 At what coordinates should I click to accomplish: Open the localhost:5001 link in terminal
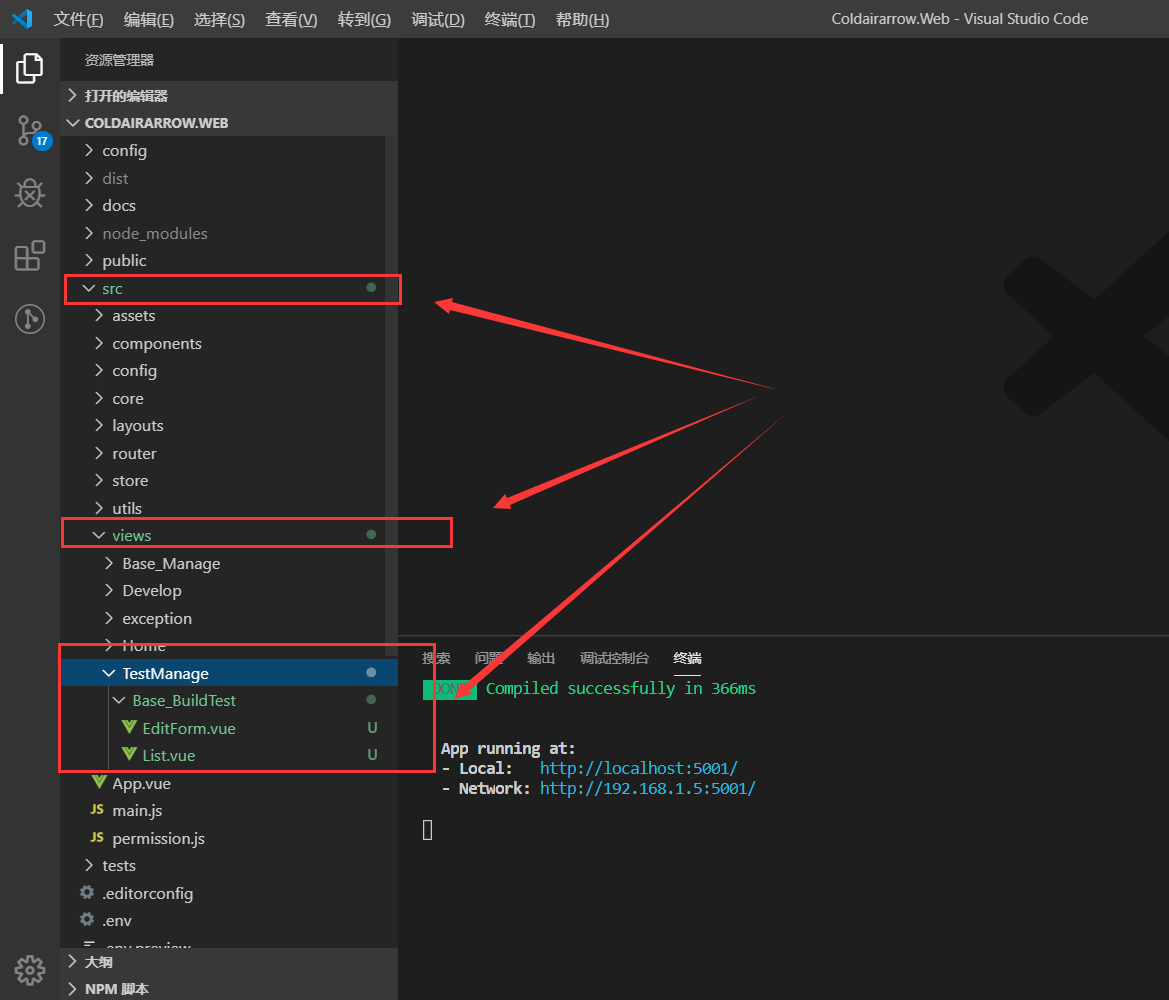coord(638,768)
